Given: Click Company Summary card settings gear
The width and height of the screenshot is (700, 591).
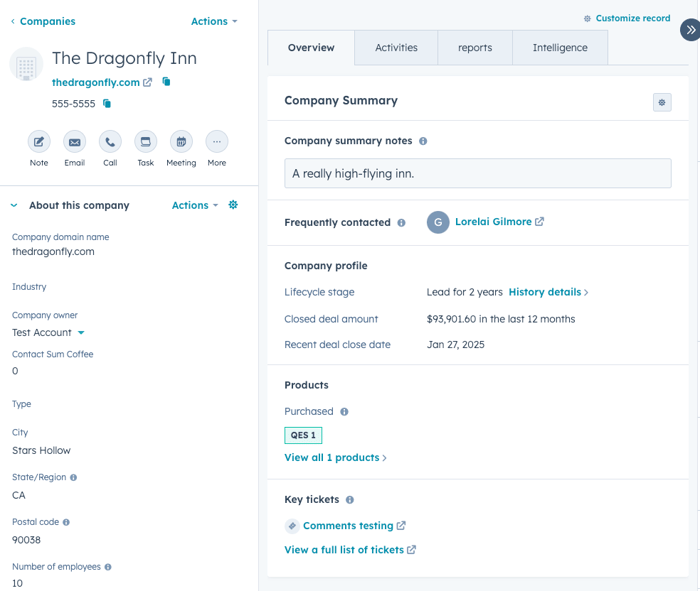Looking at the screenshot, I should [x=662, y=102].
